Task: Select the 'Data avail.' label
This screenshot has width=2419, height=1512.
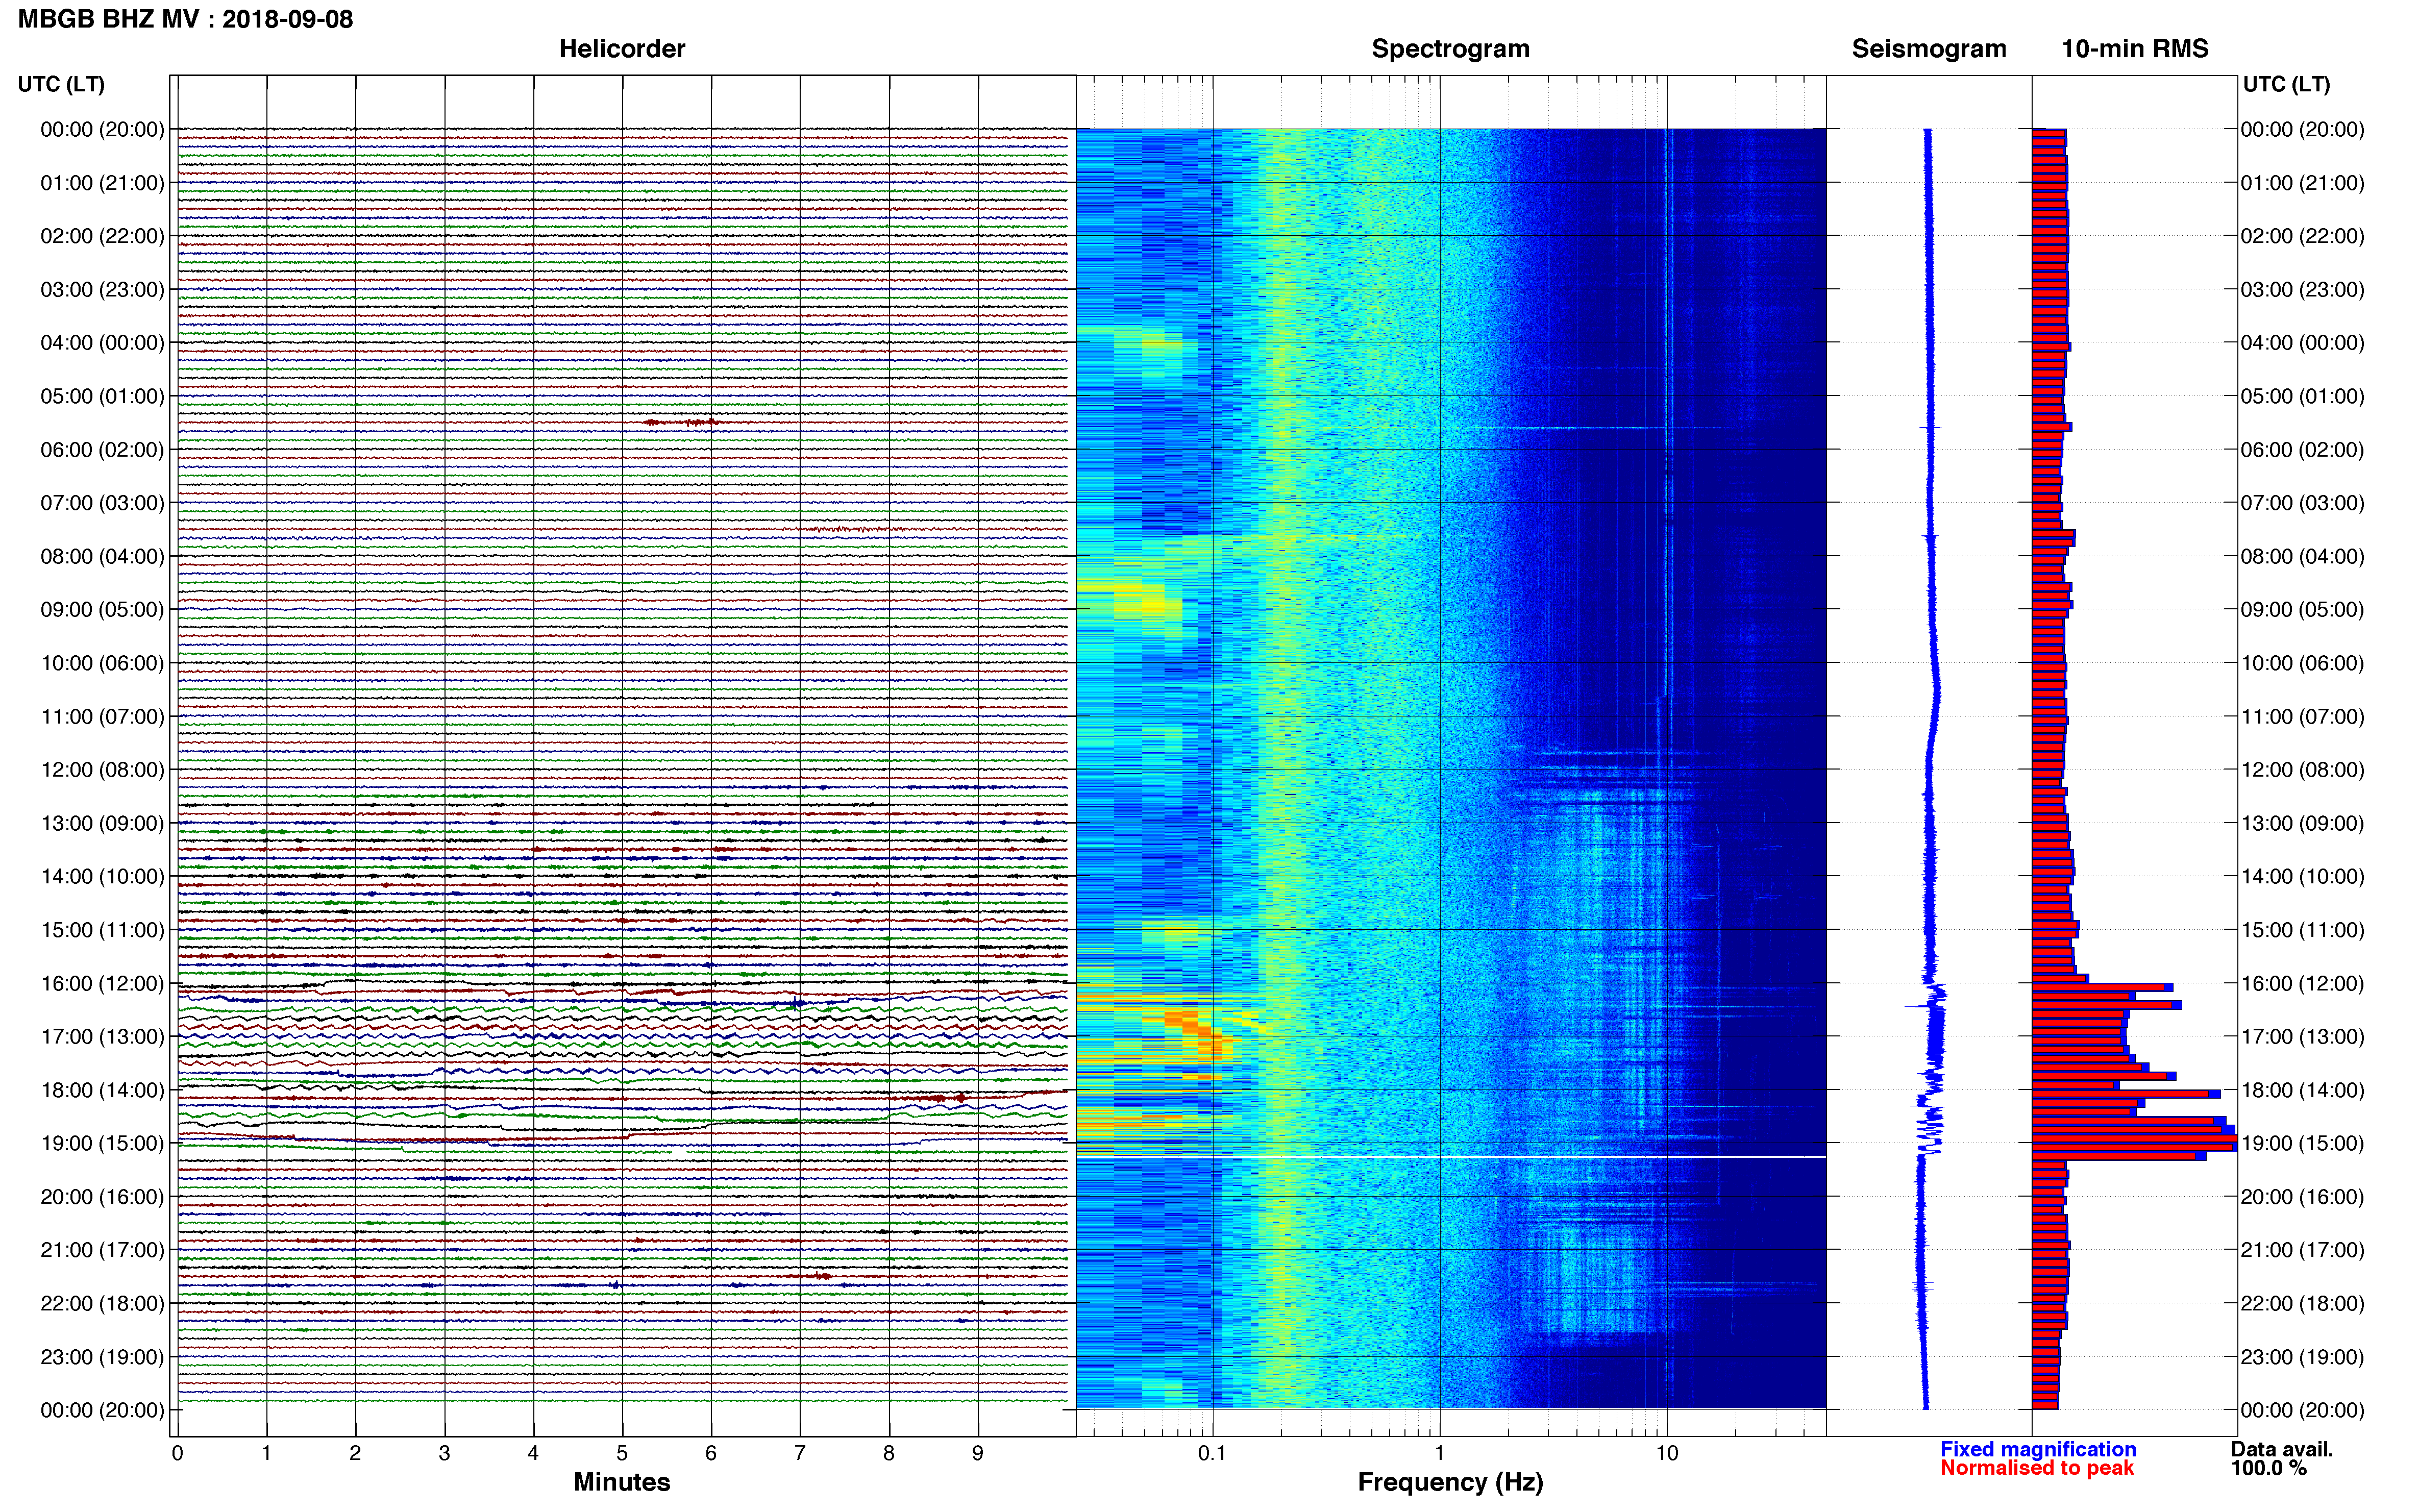Action: 2282,1449
